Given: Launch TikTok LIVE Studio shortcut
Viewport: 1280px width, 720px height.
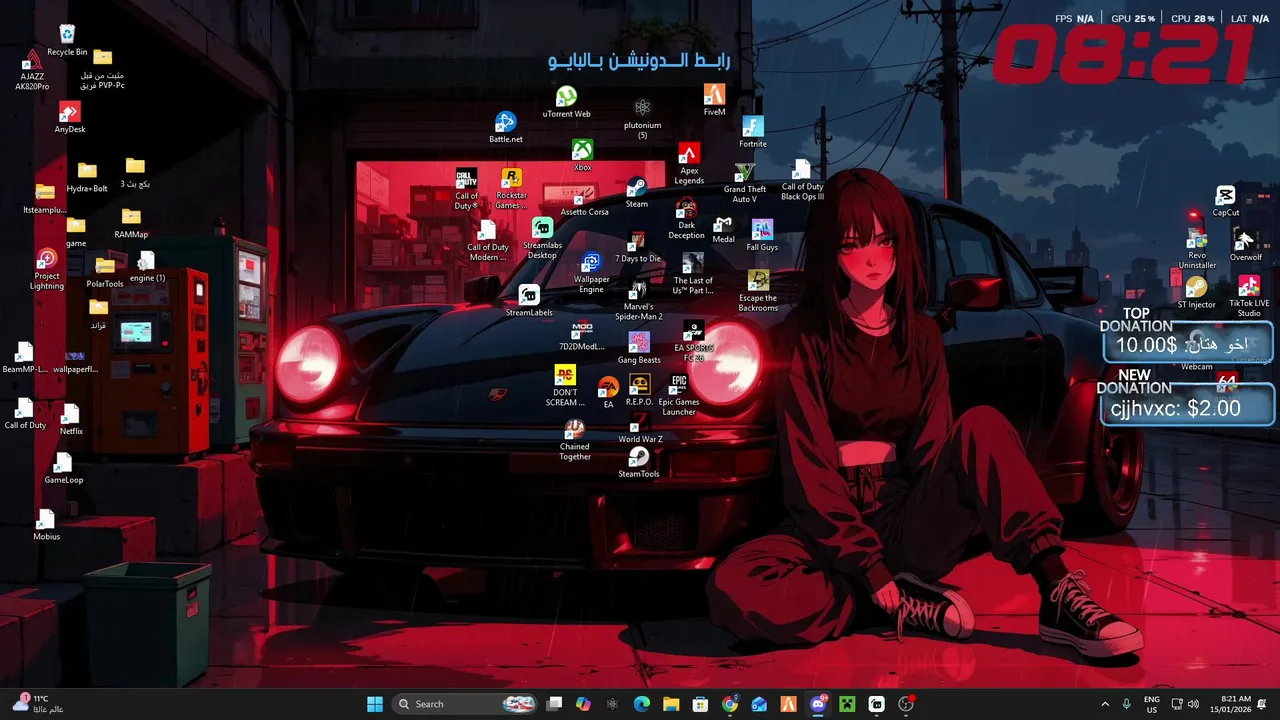Looking at the screenshot, I should pos(1249,297).
